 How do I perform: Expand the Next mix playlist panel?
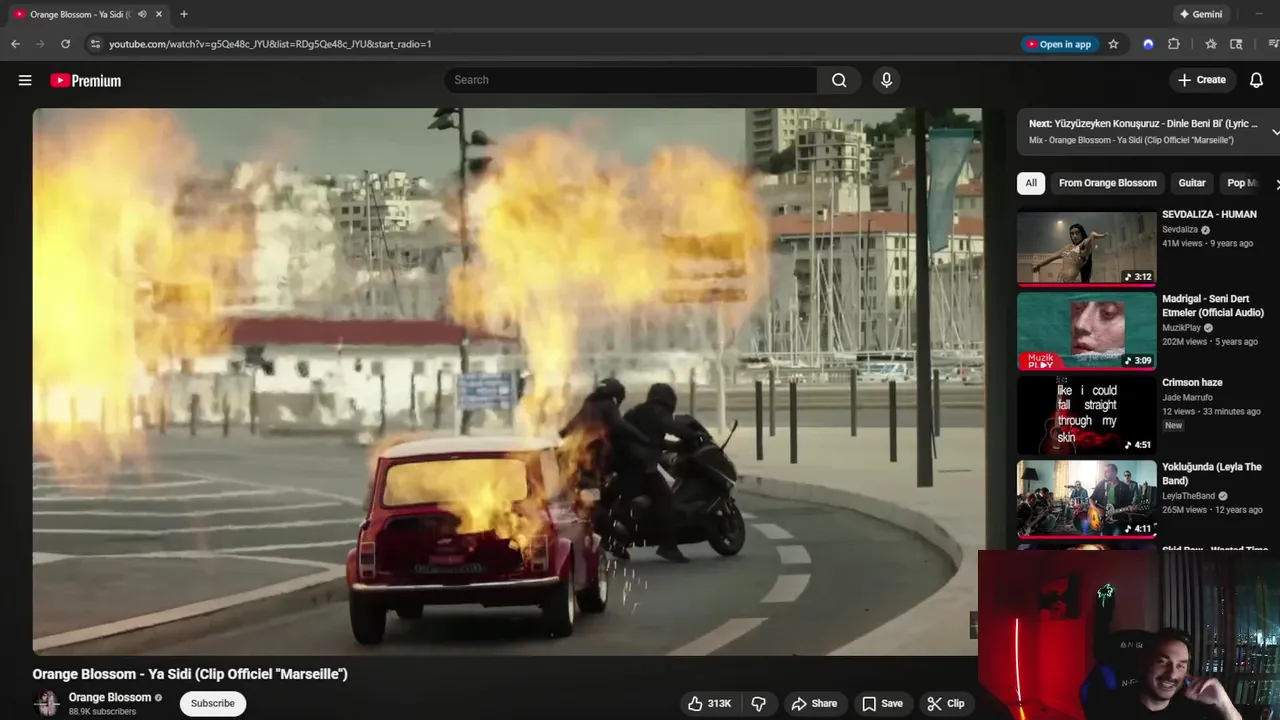1275,132
